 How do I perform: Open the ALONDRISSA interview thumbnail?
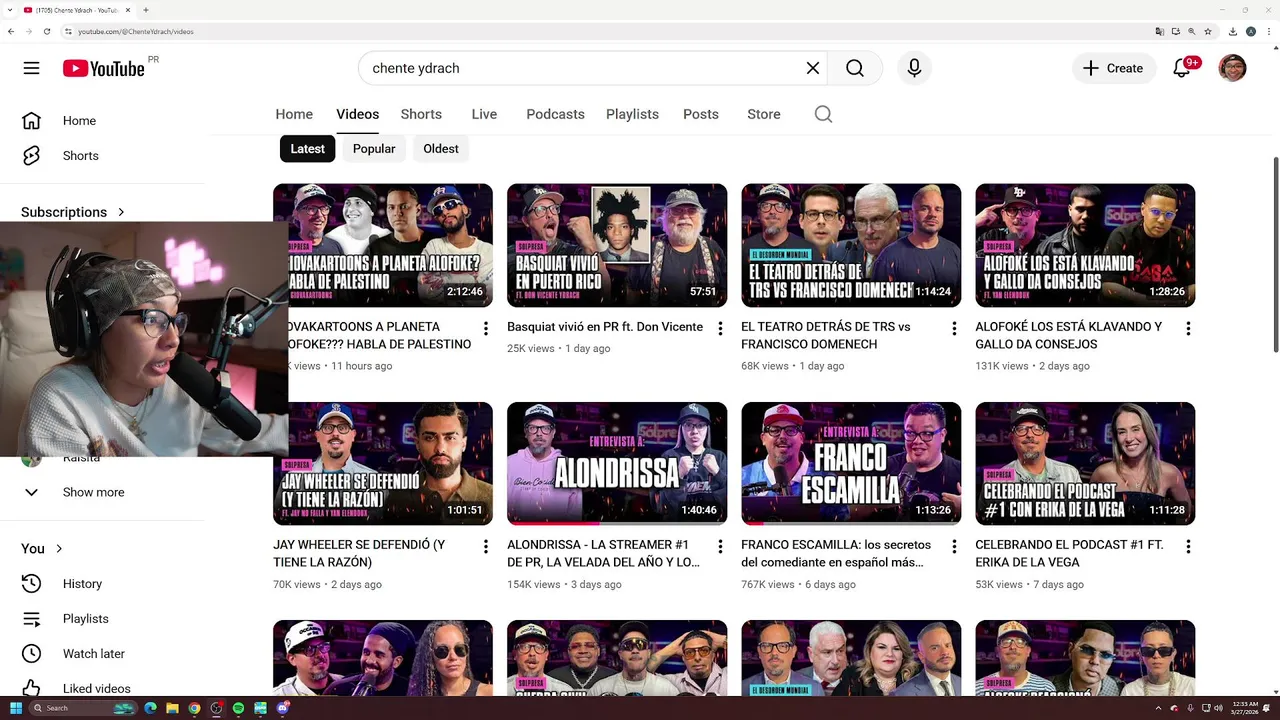pyautogui.click(x=617, y=464)
